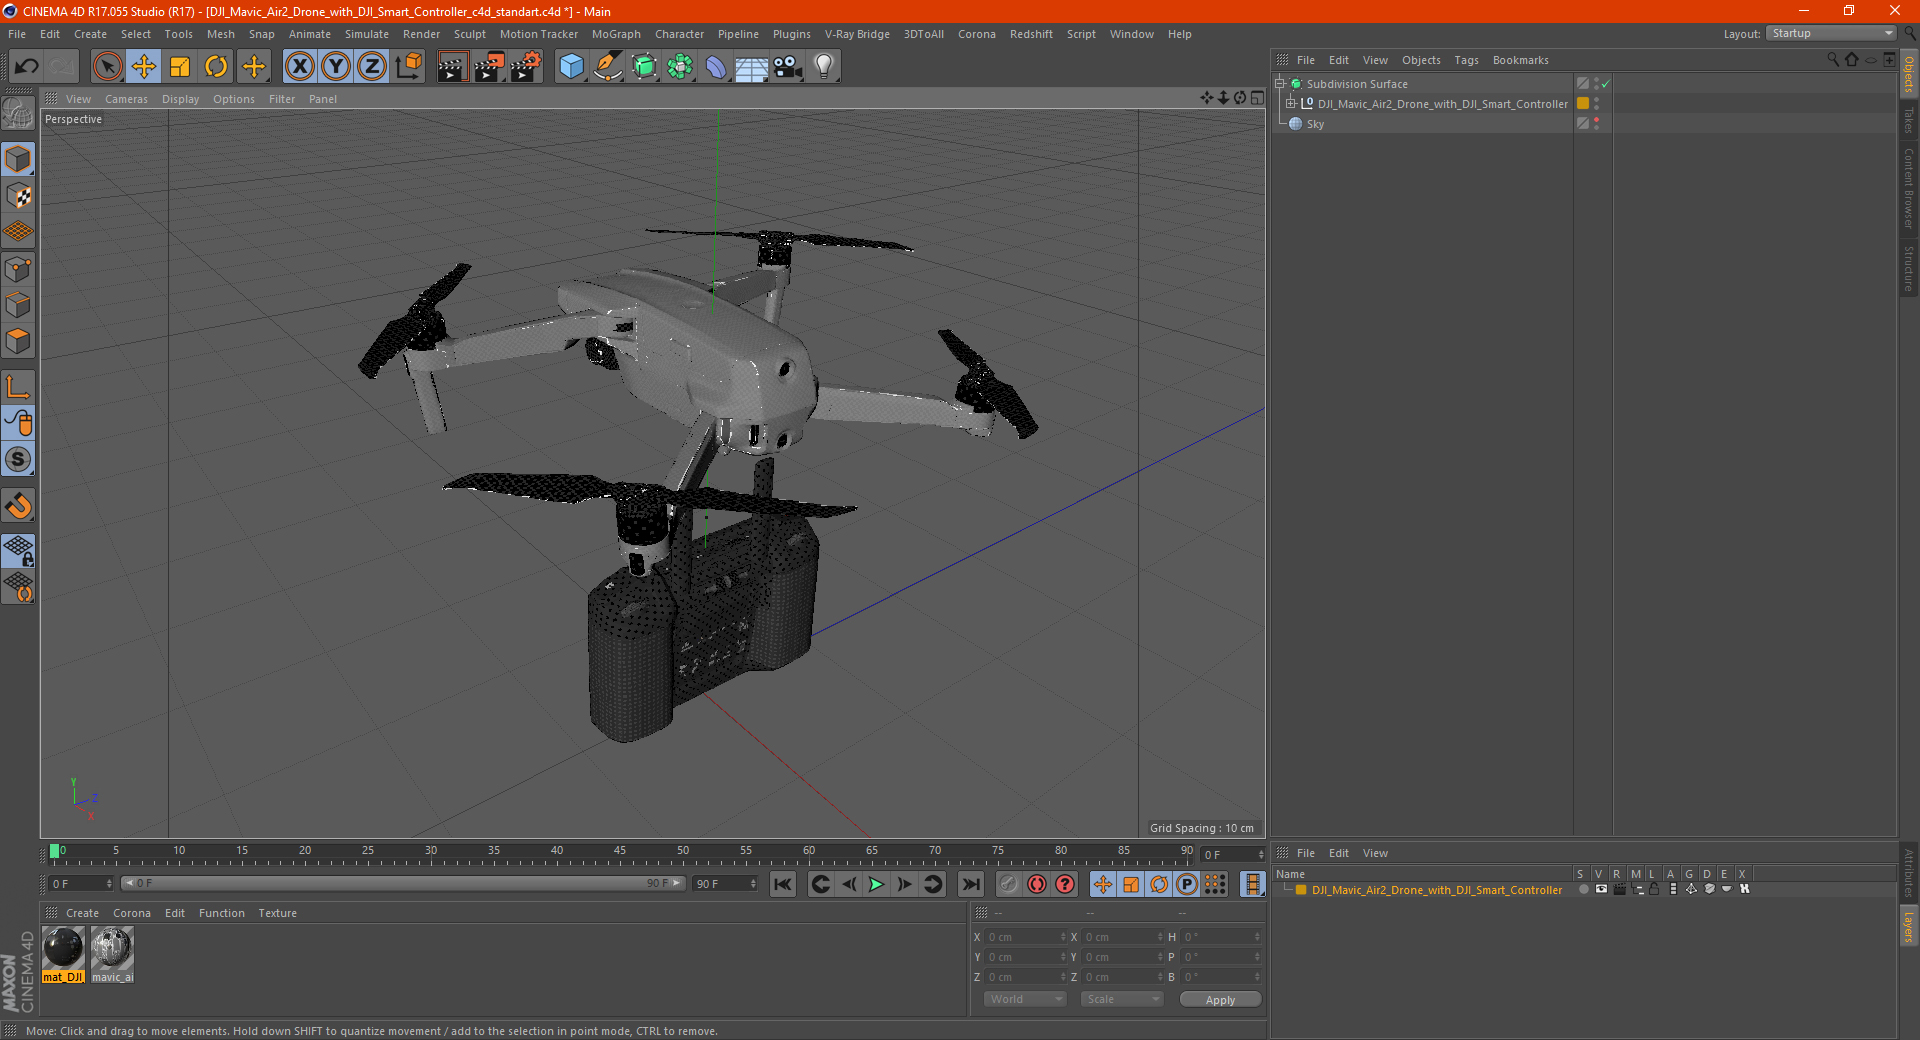The image size is (1920, 1040).
Task: Select the Move tool in toolbar
Action: click(144, 67)
